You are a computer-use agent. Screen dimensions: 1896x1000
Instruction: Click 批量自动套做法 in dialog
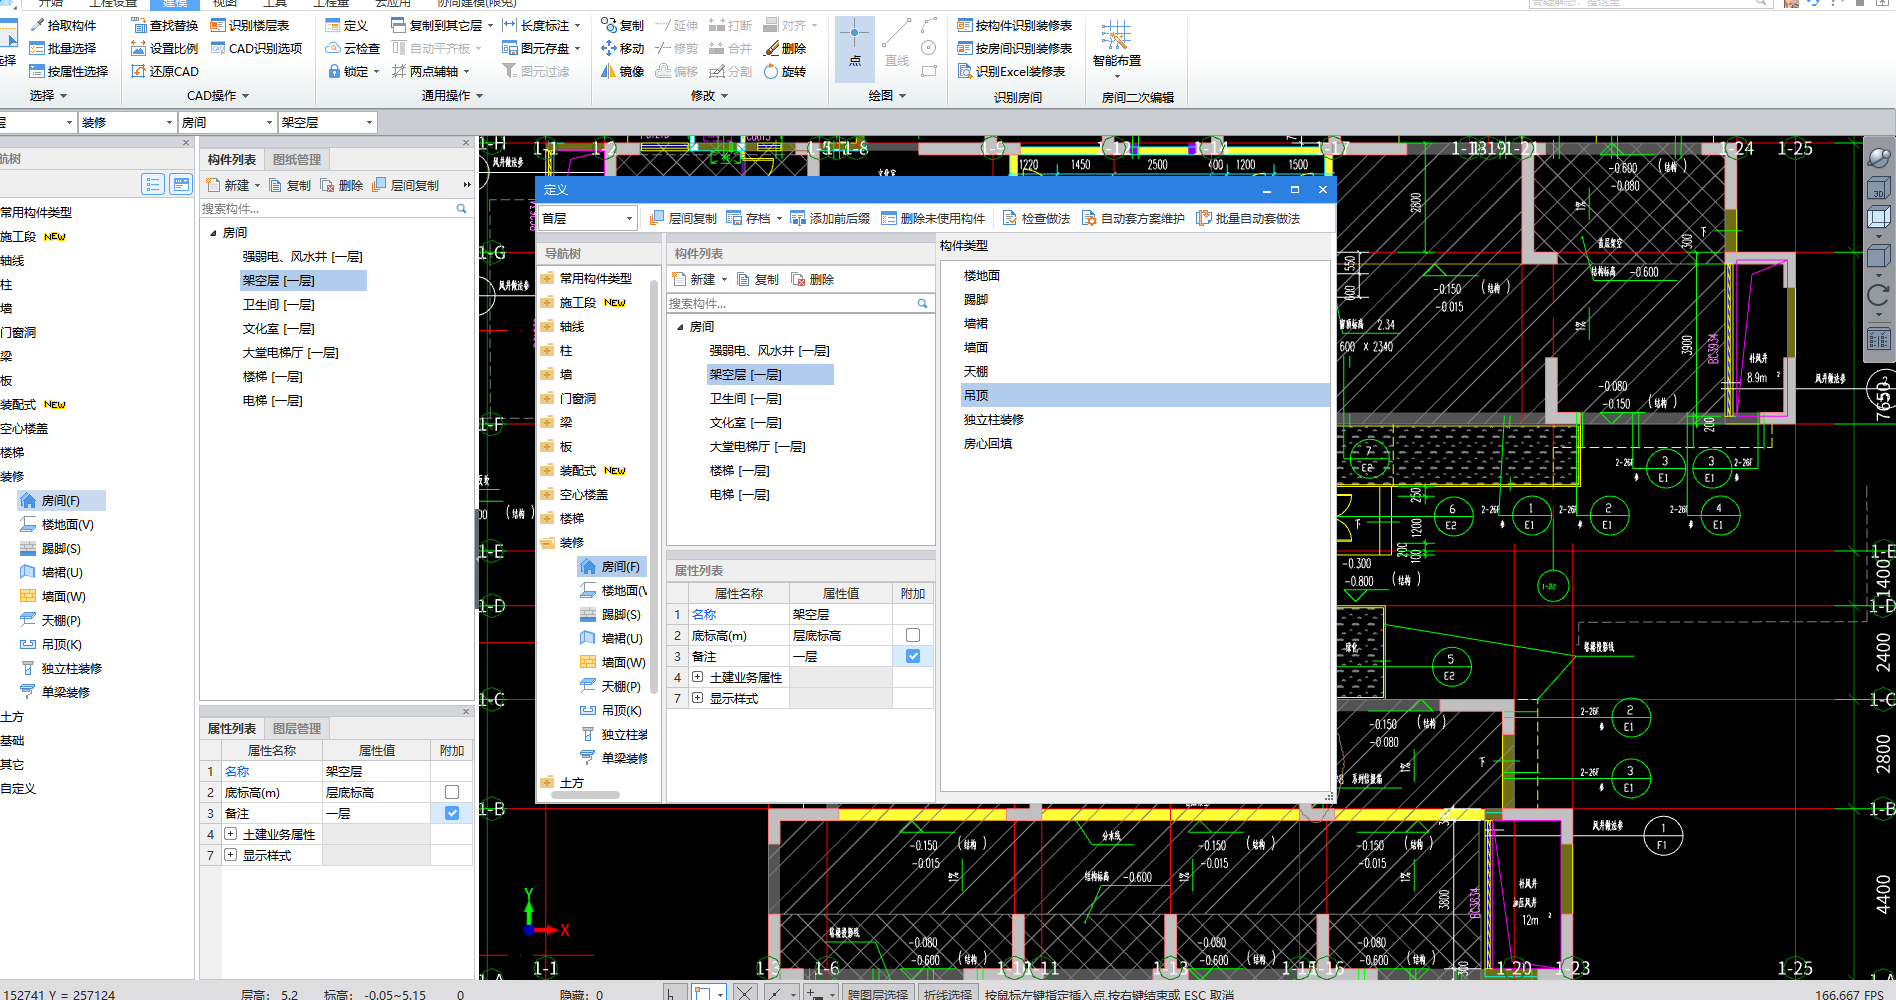tap(1248, 218)
